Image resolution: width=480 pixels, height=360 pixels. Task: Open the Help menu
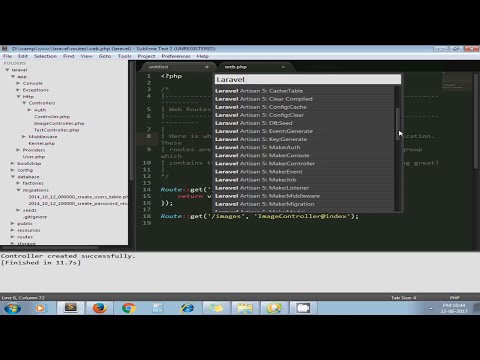pos(202,56)
